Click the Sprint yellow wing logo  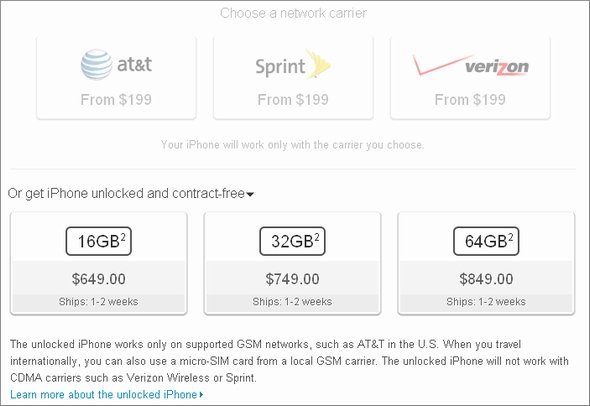tap(318, 64)
